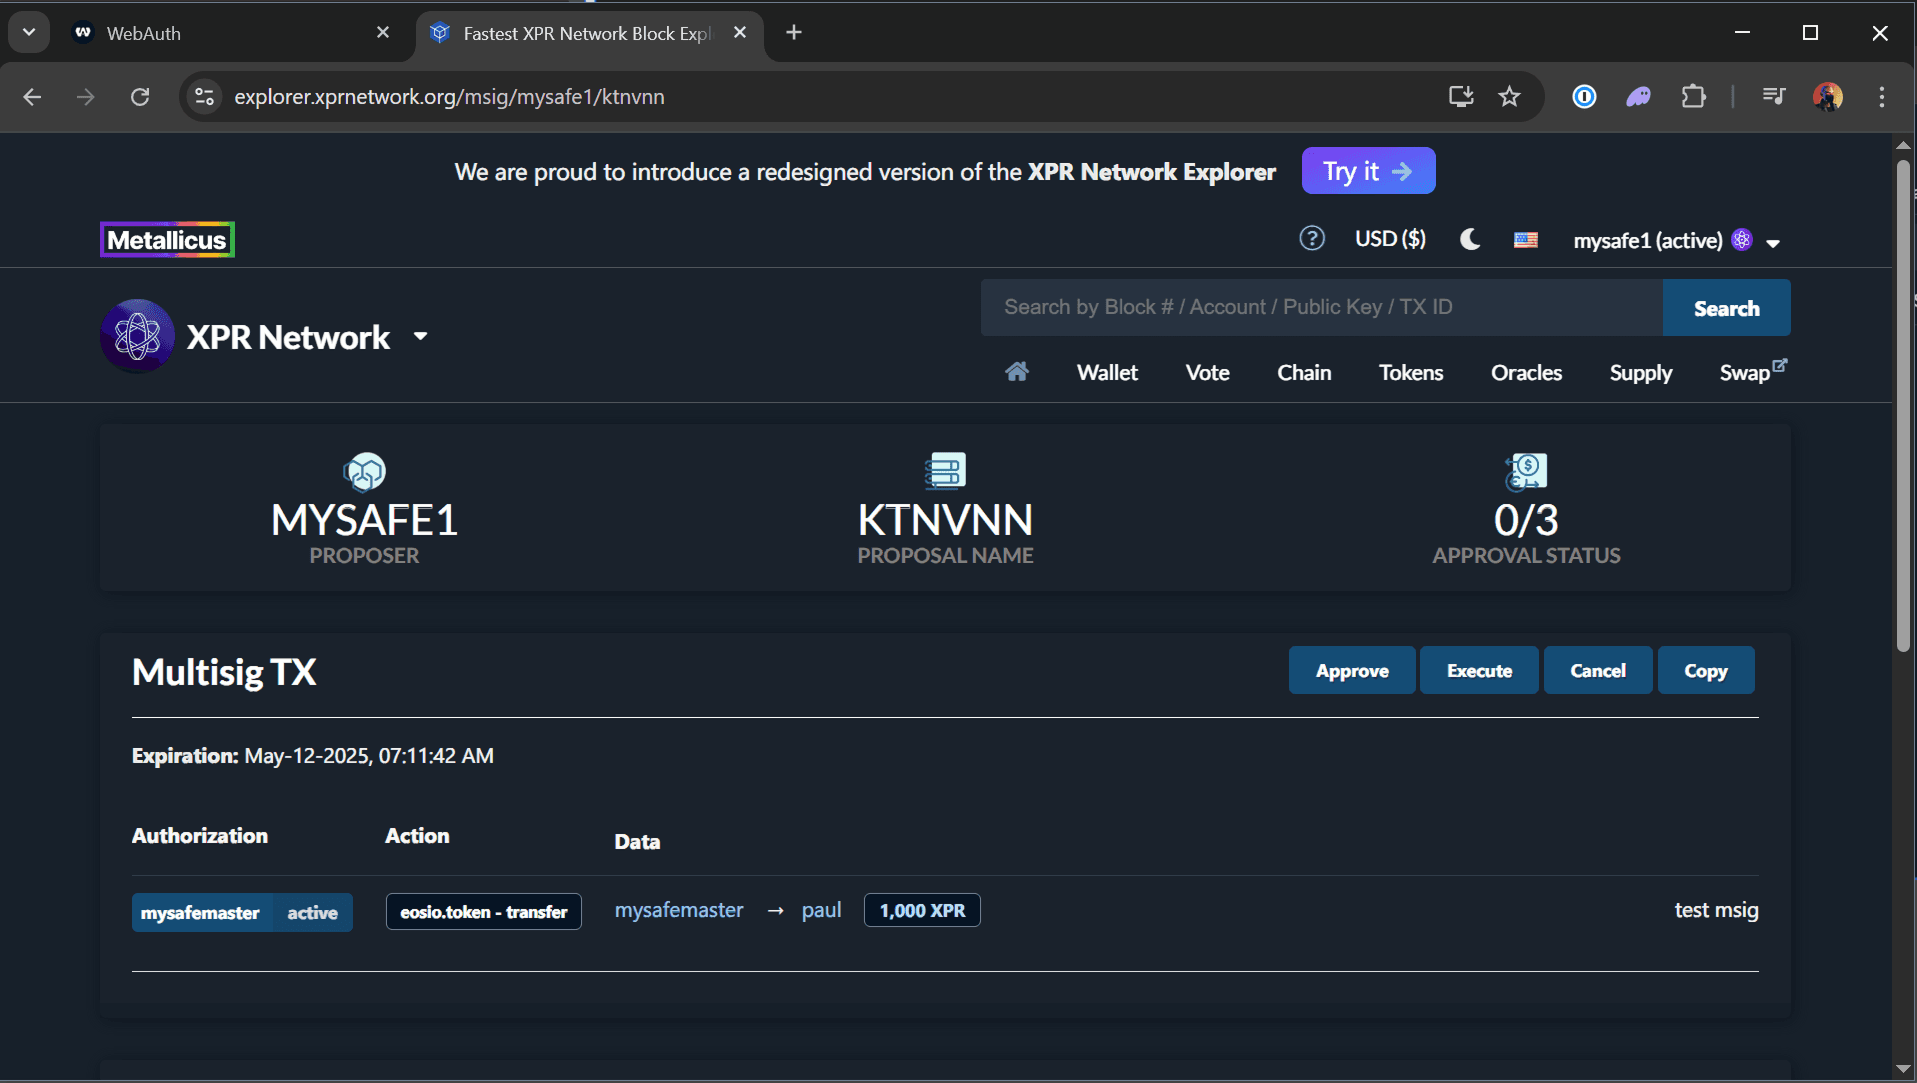This screenshot has width=1917, height=1083.
Task: View site information icon in address bar
Action: 204,97
